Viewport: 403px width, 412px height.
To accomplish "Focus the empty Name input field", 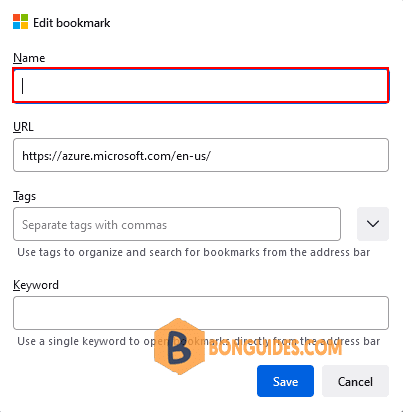I will point(201,86).
